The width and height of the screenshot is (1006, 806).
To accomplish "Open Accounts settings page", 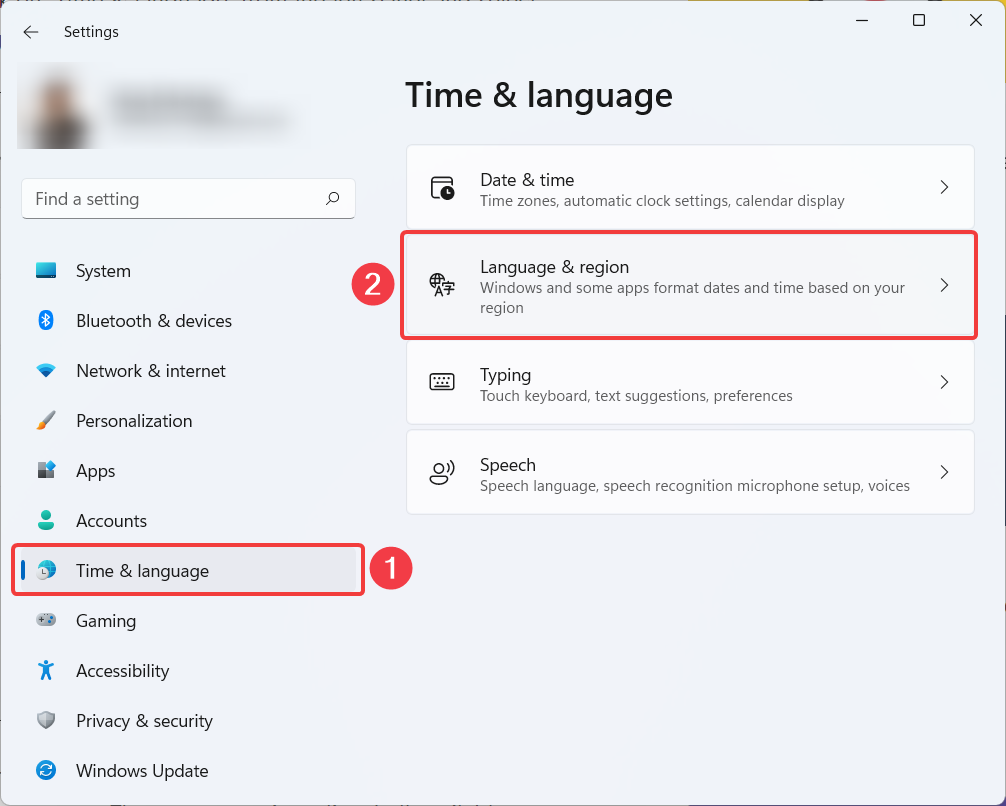I will pyautogui.click(x=189, y=521).
